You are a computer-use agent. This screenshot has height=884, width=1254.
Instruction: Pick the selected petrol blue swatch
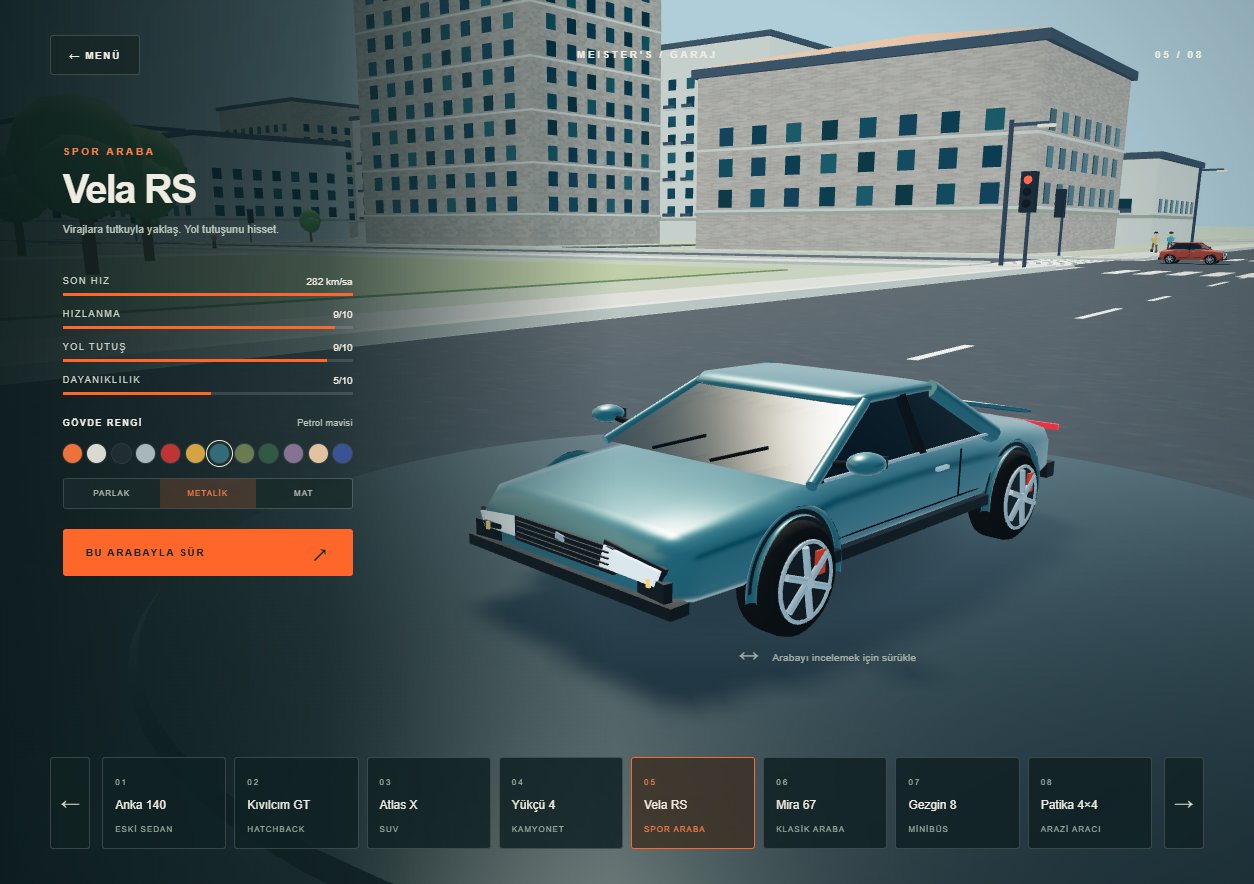220,454
